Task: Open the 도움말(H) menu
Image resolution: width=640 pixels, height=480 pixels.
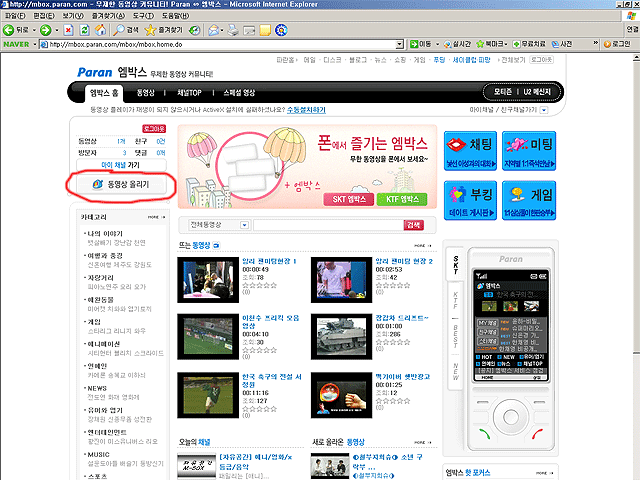Action: click(175, 16)
